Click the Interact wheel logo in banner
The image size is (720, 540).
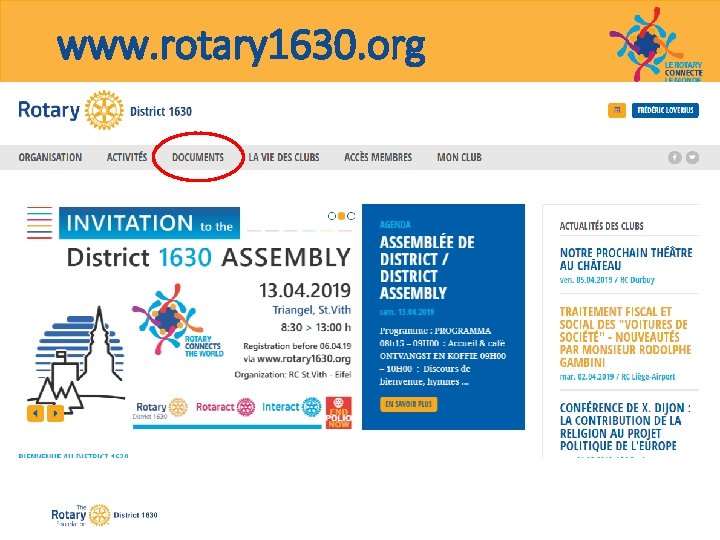(x=292, y=407)
